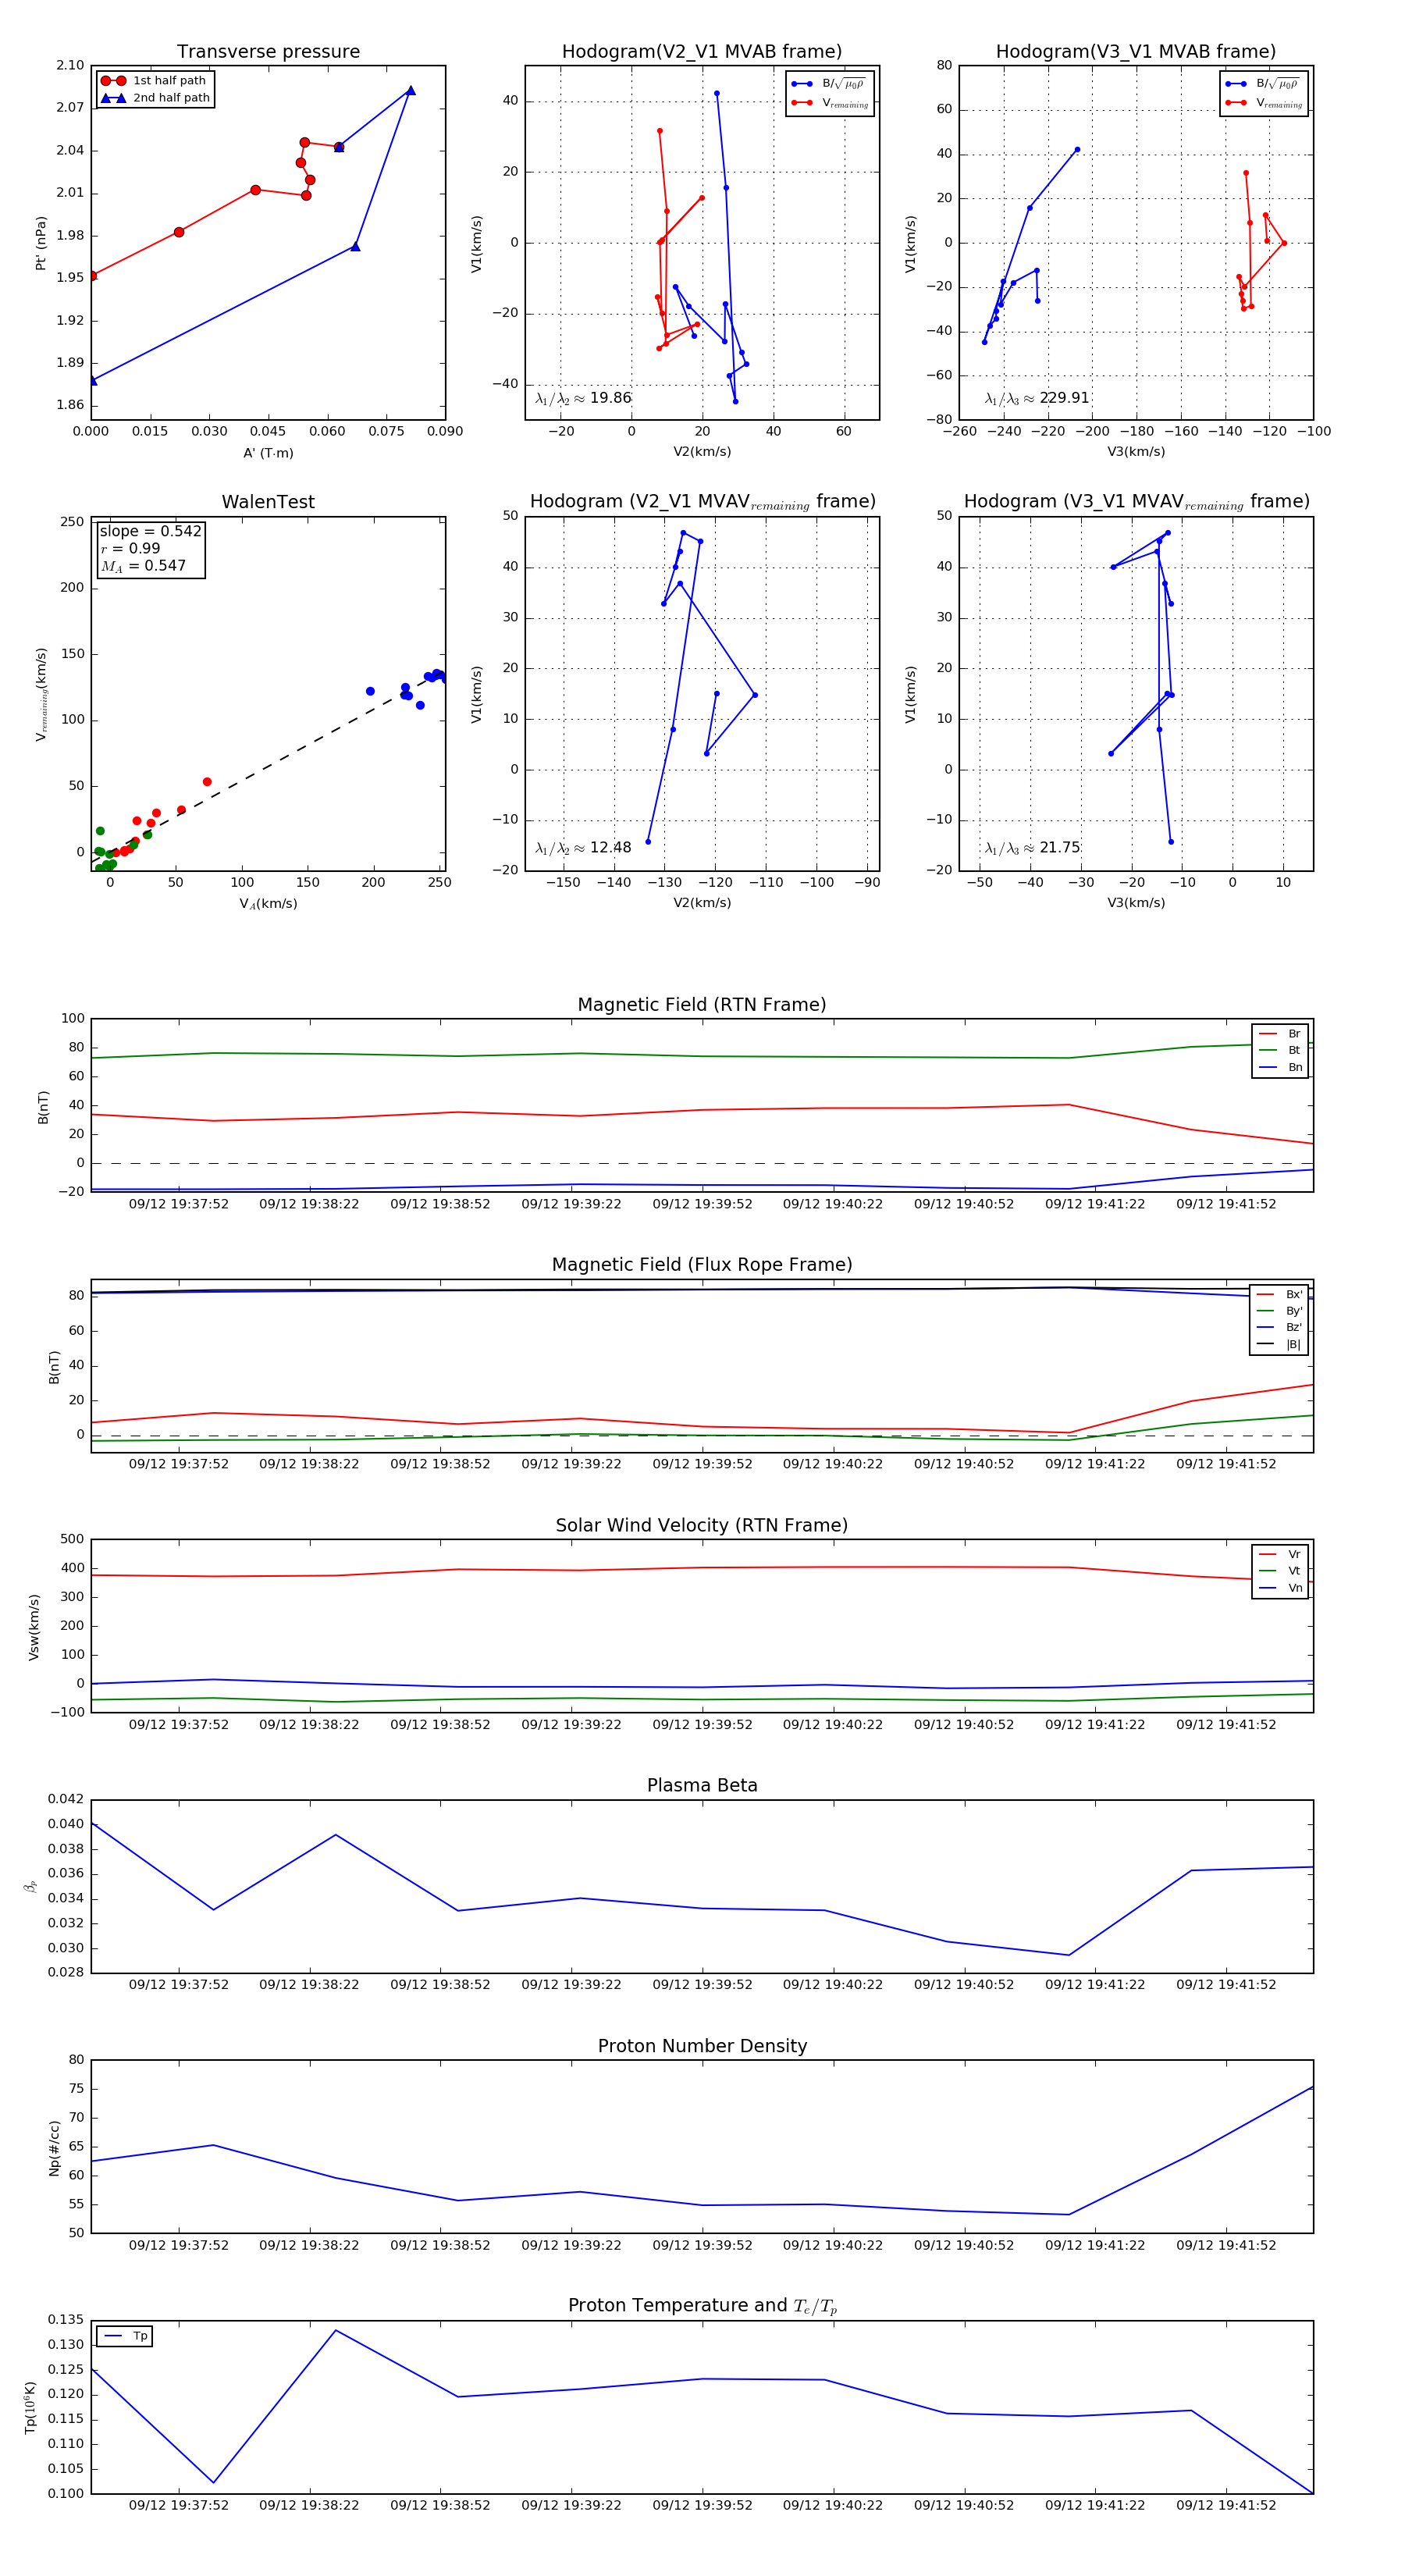Click the 'Np(#/cc)' y-axis label
Image resolution: width=1405 pixels, height=2576 pixels.
54,2148
